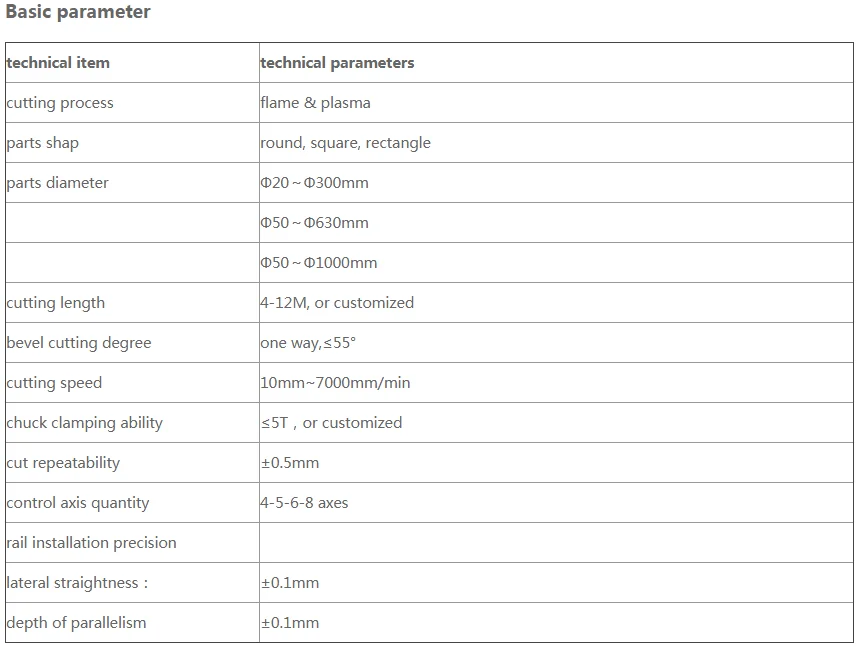Click the 'depth of parallelism' label
857x647 pixels.
76,623
